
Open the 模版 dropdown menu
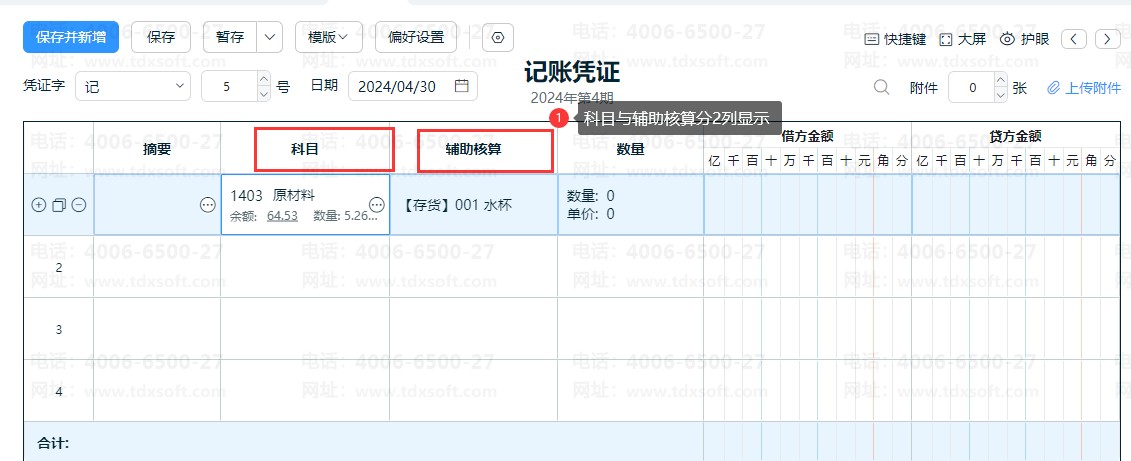click(328, 37)
